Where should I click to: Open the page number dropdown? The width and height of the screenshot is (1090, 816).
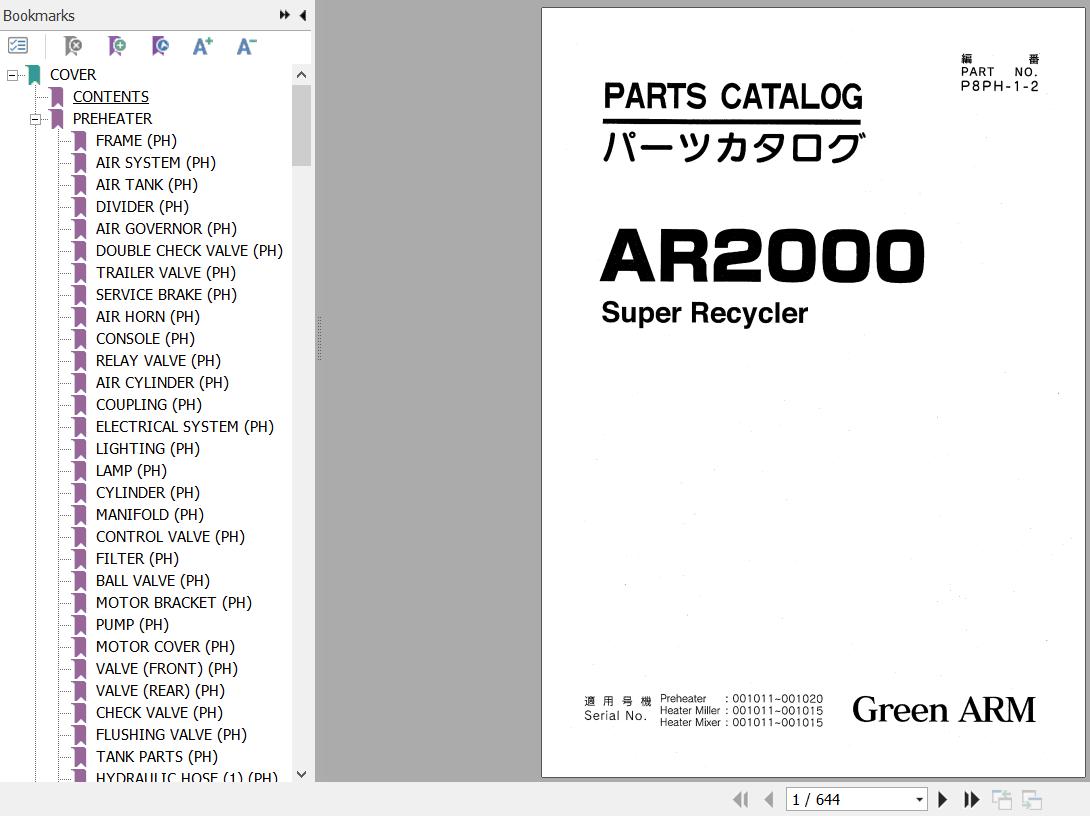[919, 799]
